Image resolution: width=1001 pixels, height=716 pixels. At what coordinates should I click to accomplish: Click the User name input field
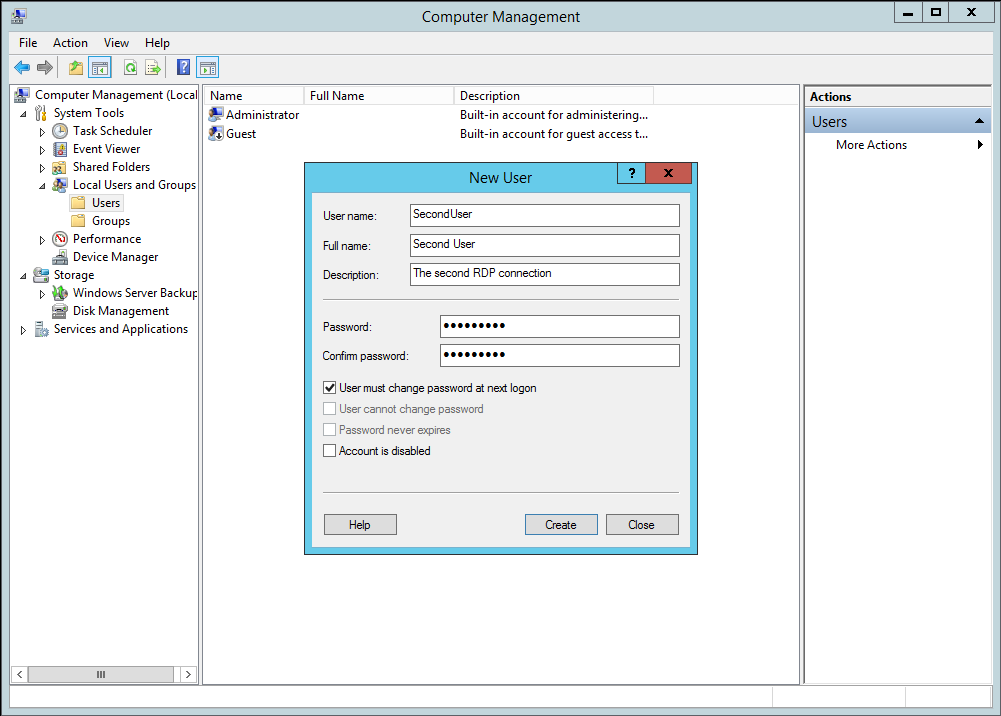coord(545,215)
